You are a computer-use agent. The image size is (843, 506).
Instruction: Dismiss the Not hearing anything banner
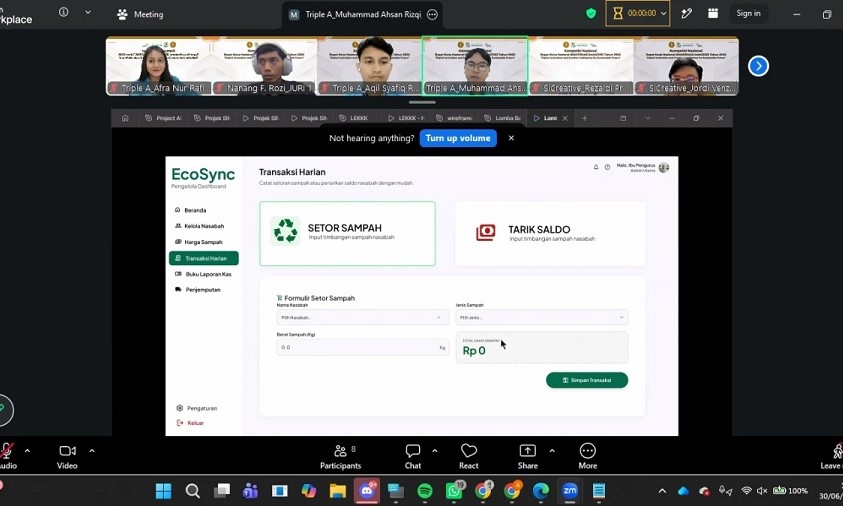point(511,138)
